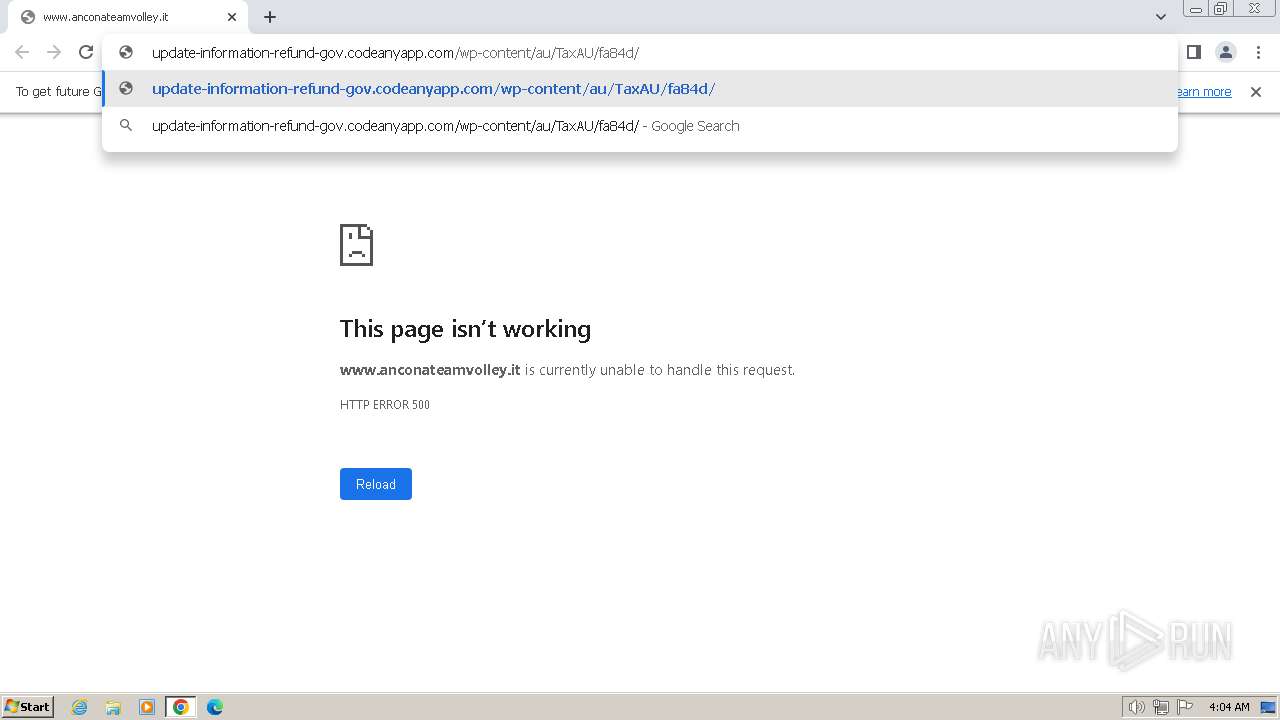
Task: Dismiss the info bar with X
Action: point(1256,92)
